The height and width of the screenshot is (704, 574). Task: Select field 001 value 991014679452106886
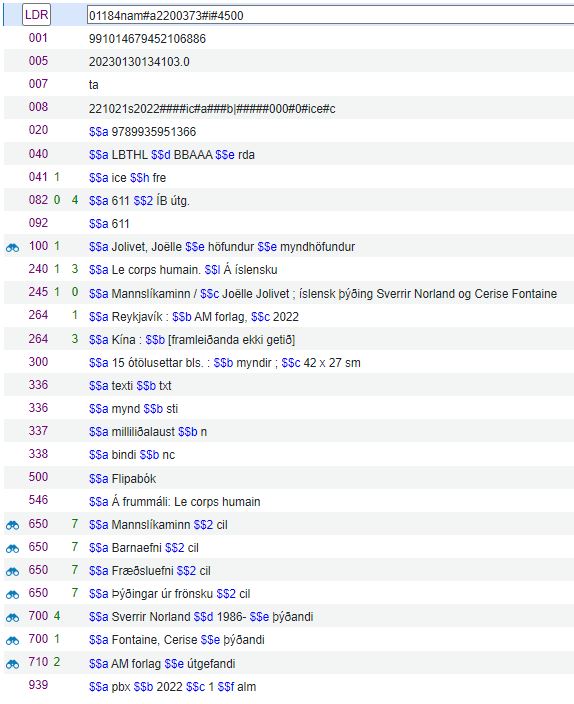pos(147,39)
